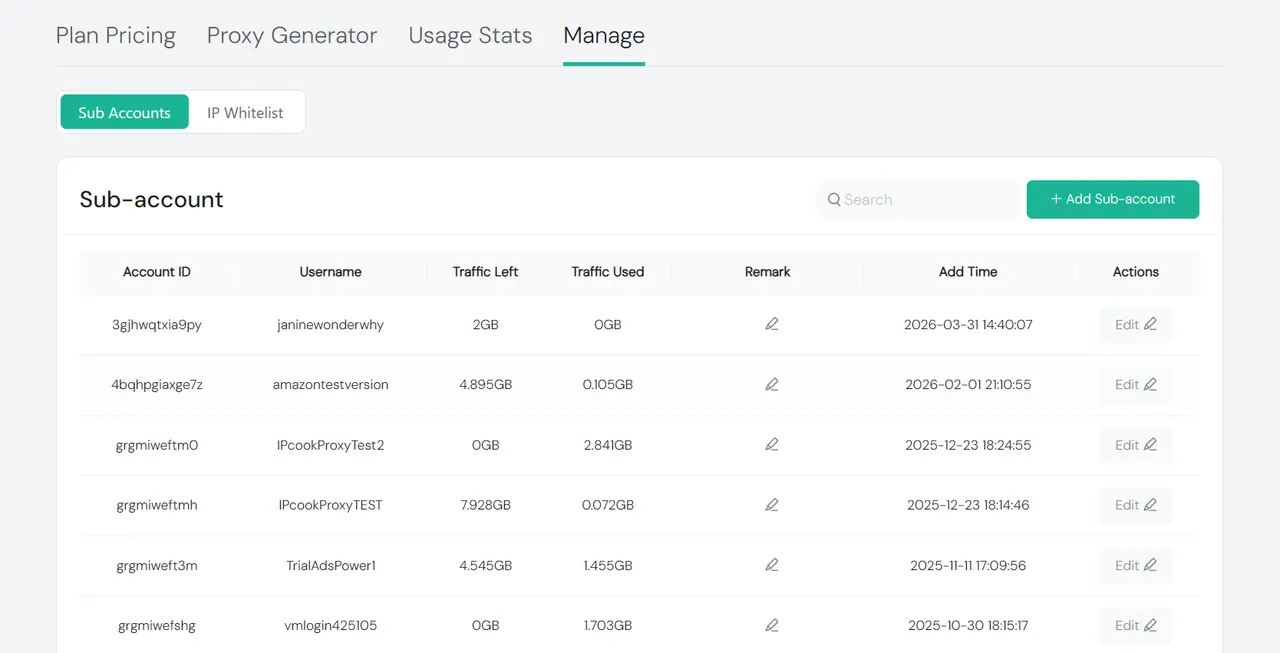Edit the remark for IPcookProxyTest2
This screenshot has width=1280, height=653.
771,444
